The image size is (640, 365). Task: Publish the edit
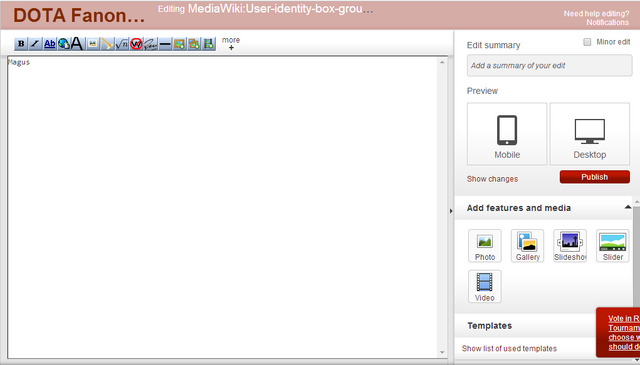coord(595,177)
